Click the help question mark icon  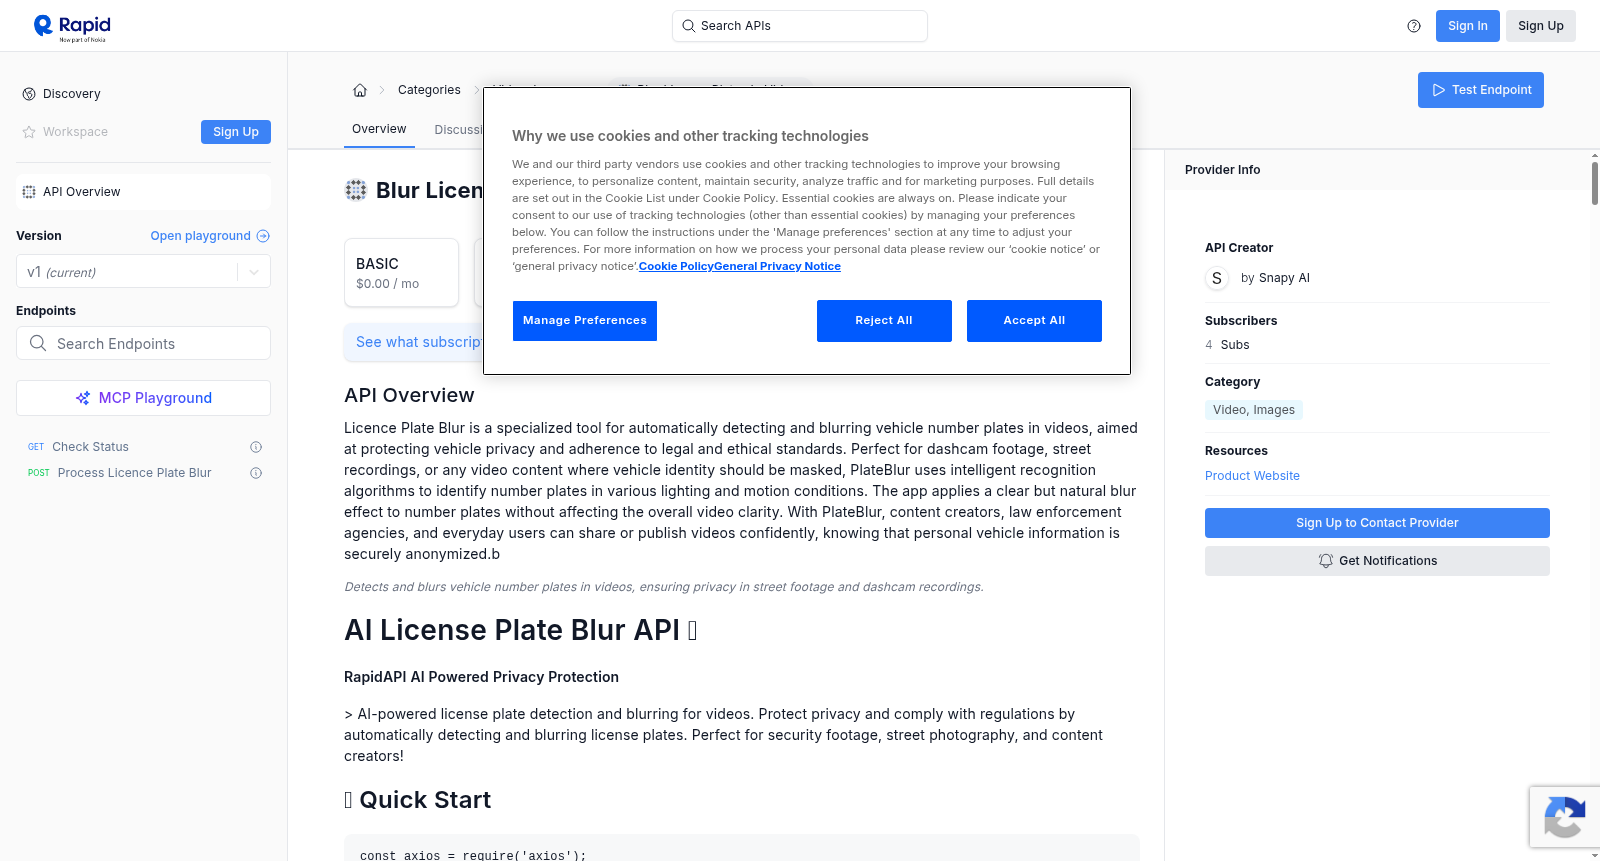point(1414,26)
